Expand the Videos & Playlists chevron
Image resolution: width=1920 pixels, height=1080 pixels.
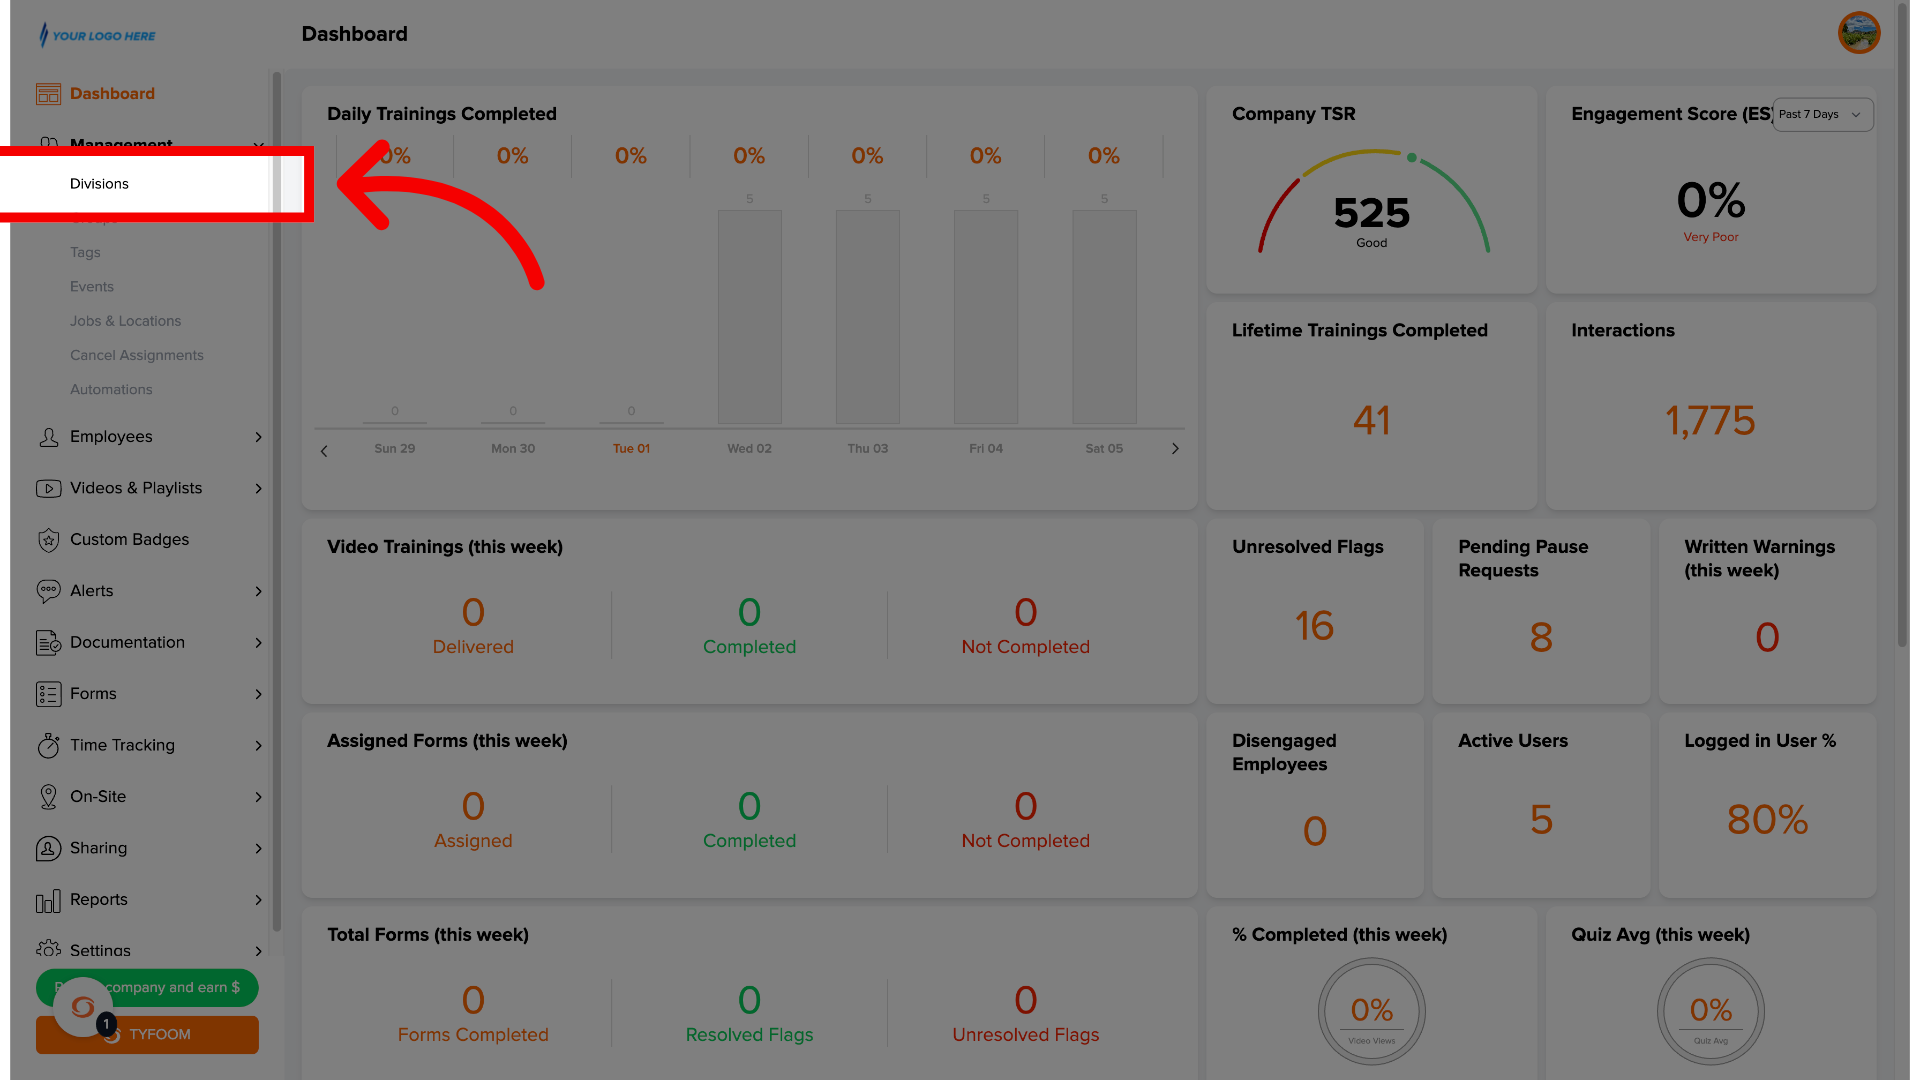(258, 489)
